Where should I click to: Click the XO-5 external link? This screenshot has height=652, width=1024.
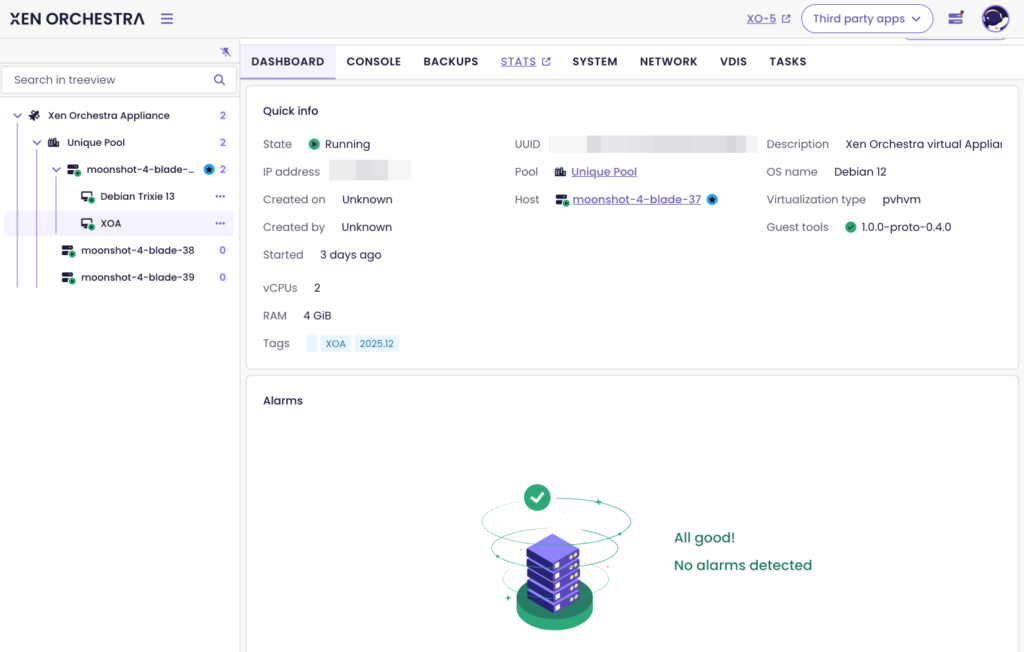pos(768,19)
